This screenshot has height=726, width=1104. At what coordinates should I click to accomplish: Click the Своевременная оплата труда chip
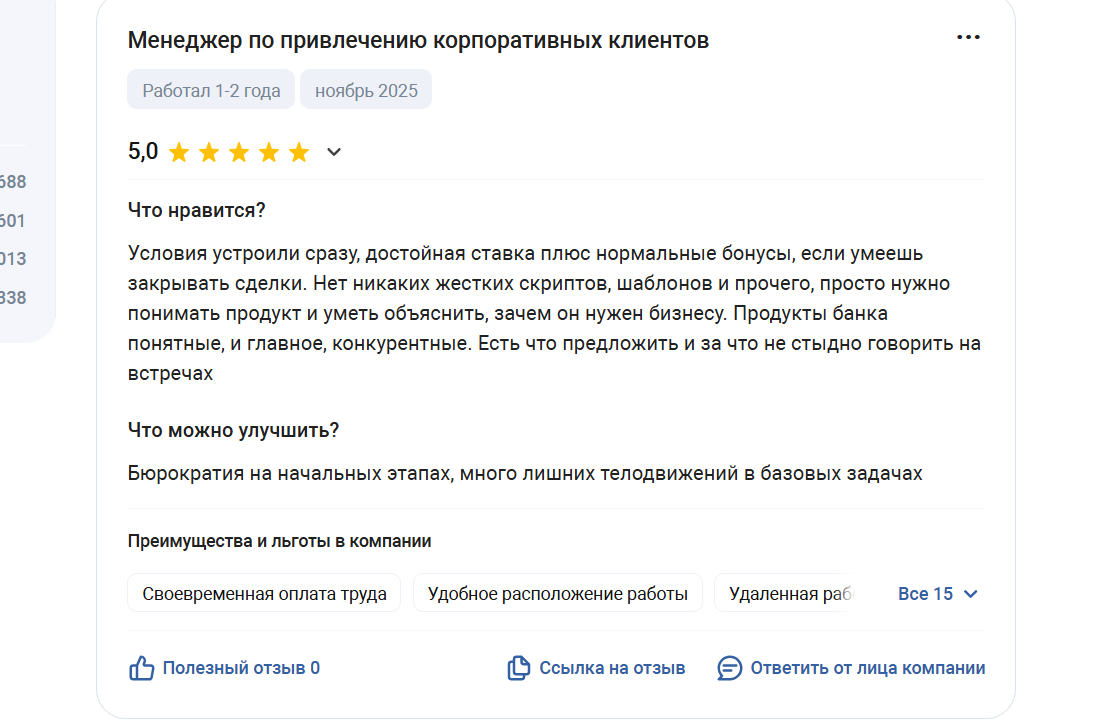point(264,594)
